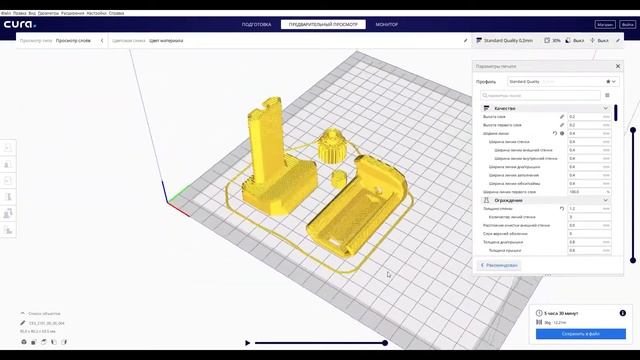
Task: Collapse view panel with left chevron
Action: click(102, 40)
